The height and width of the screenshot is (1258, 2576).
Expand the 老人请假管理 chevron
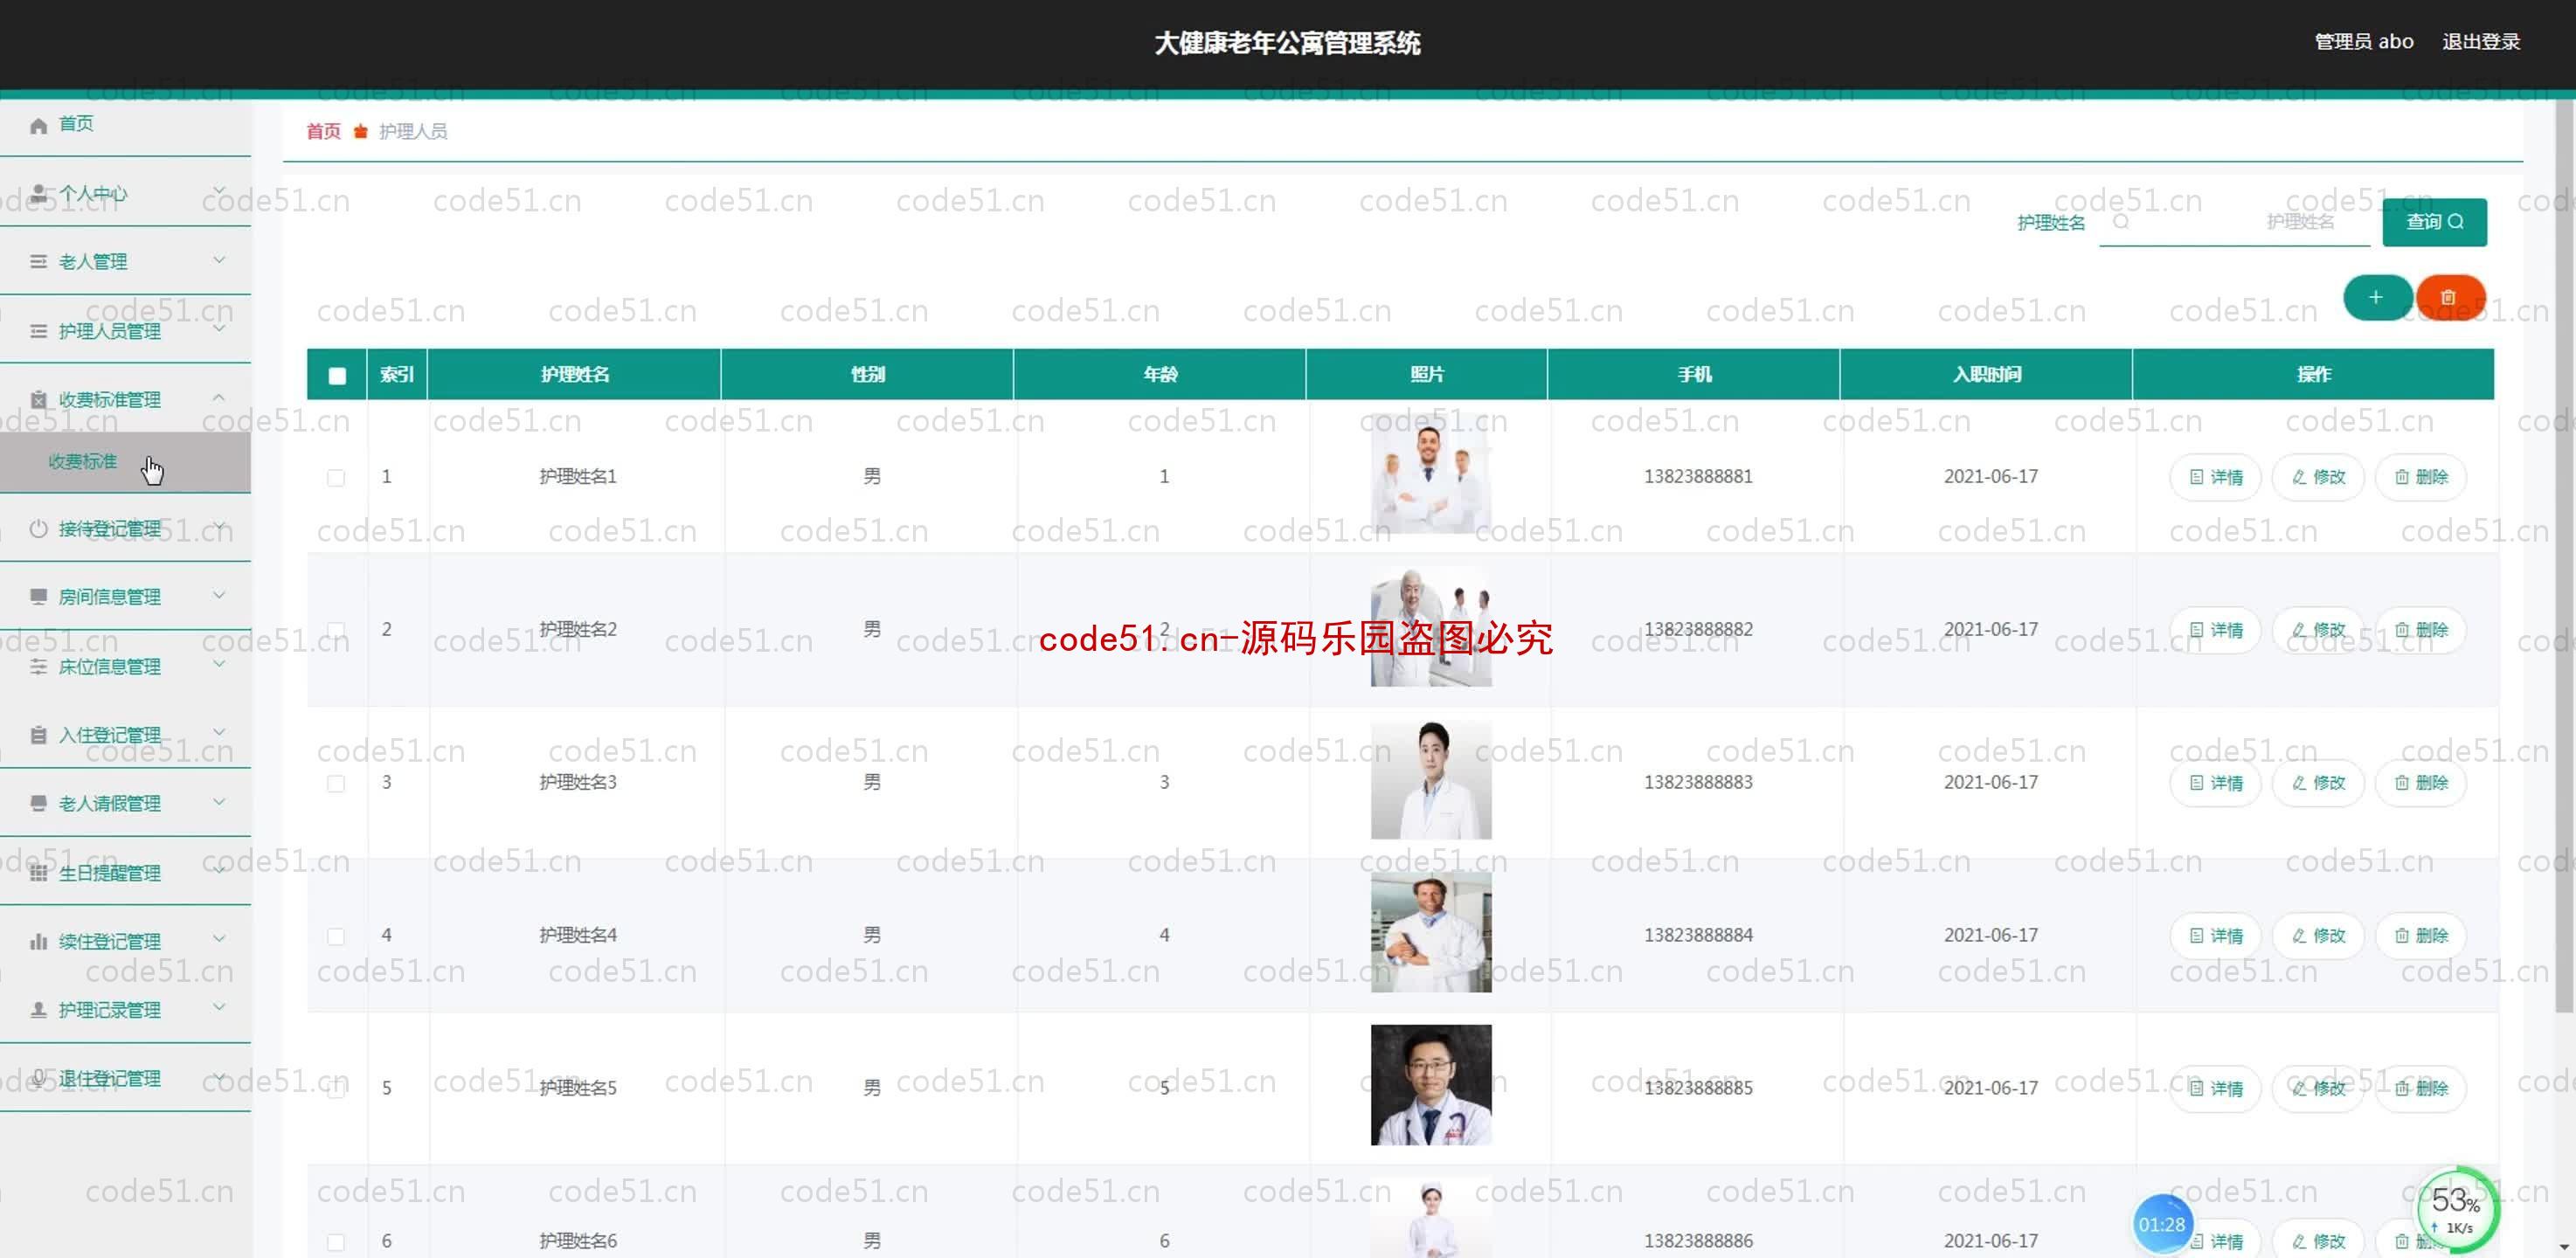[x=219, y=802]
